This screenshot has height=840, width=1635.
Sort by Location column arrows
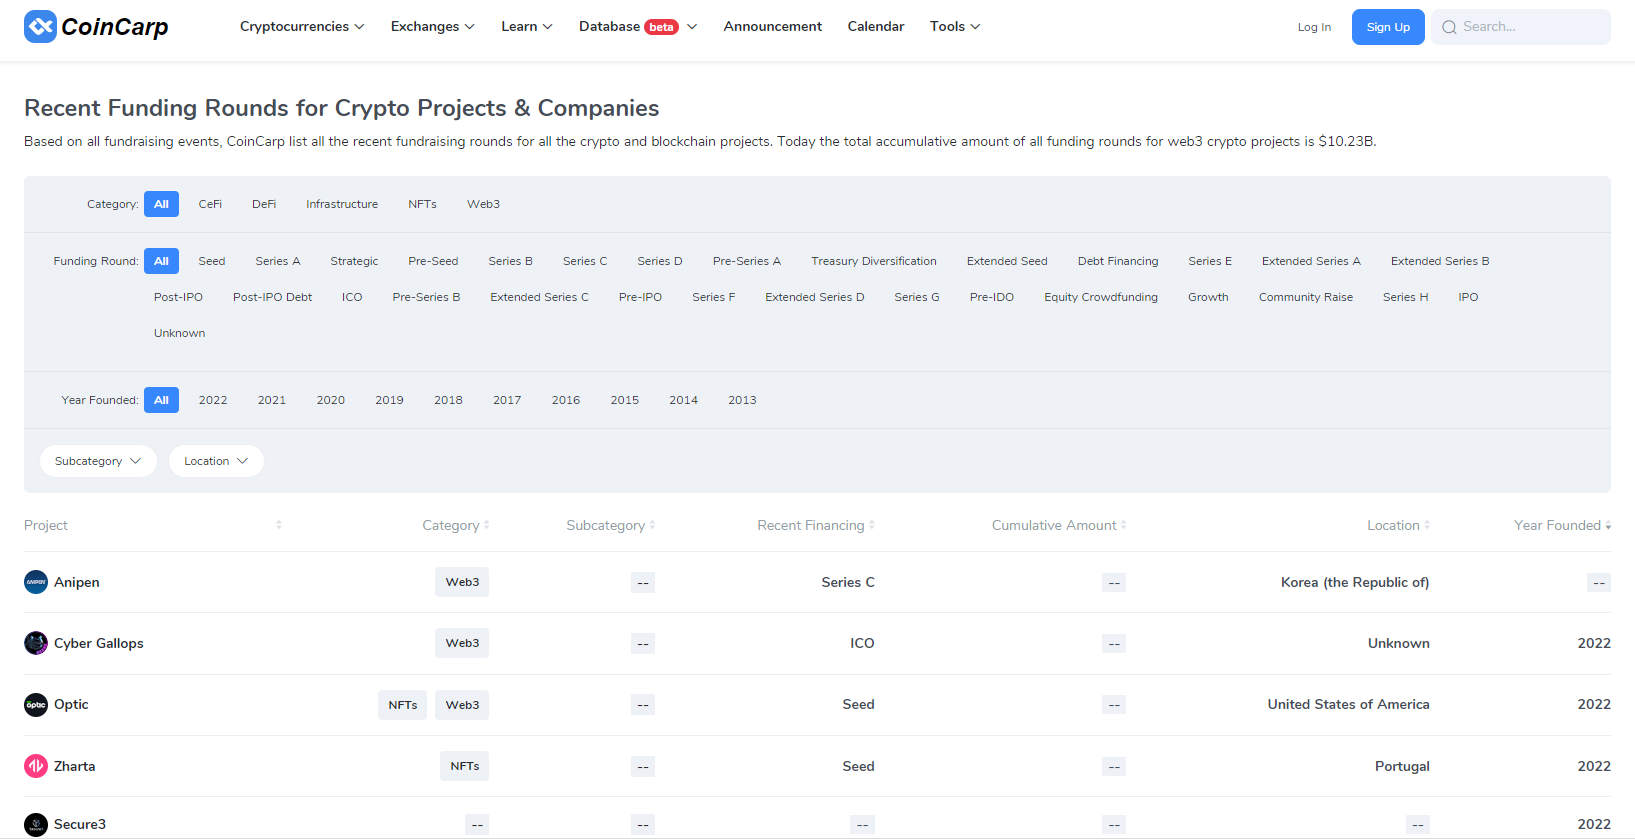(1427, 525)
